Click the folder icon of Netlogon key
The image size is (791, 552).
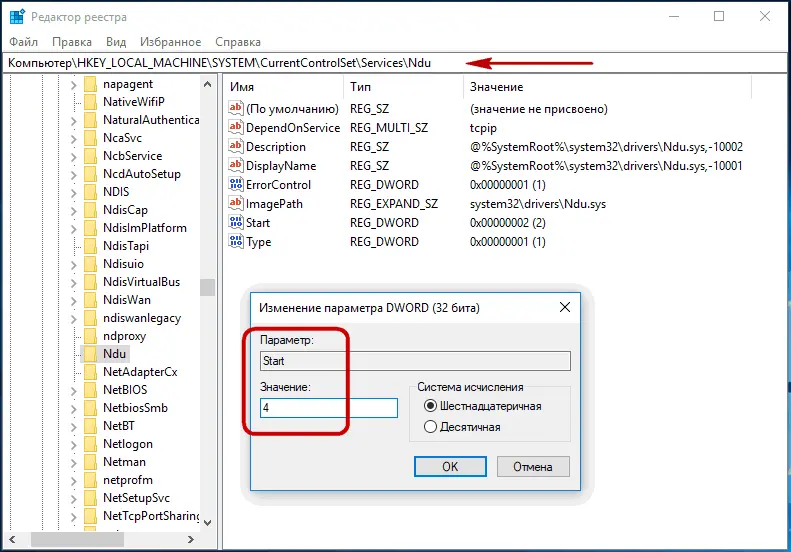pyautogui.click(x=90, y=444)
